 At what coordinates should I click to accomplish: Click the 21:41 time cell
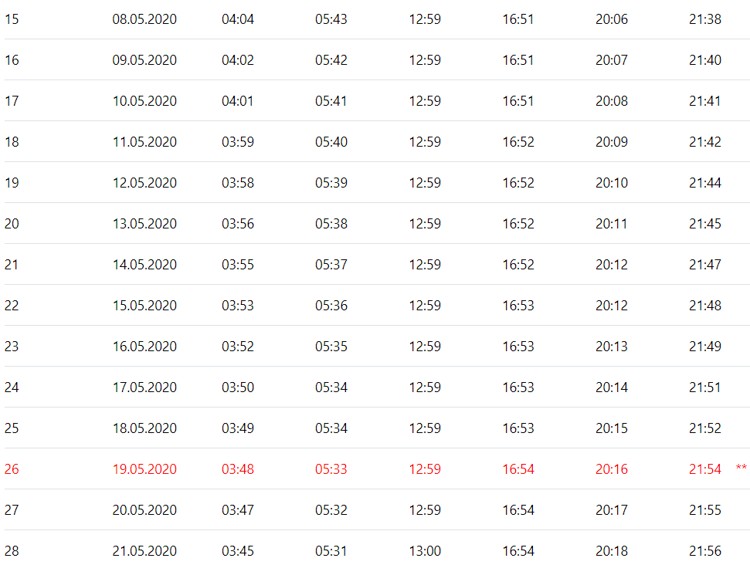point(705,101)
